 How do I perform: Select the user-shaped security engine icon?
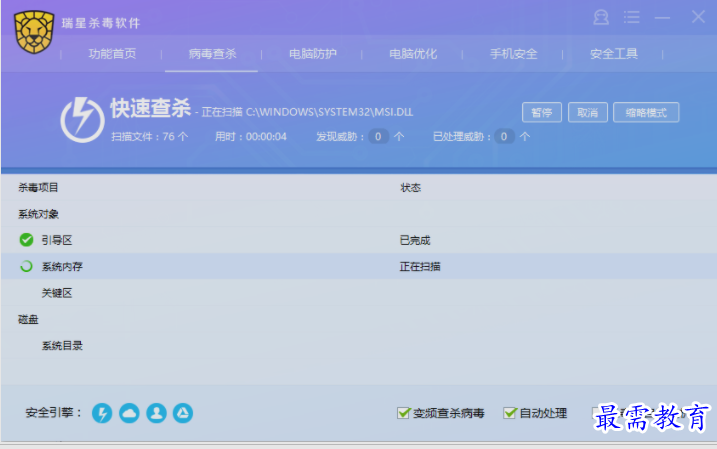click(x=156, y=413)
